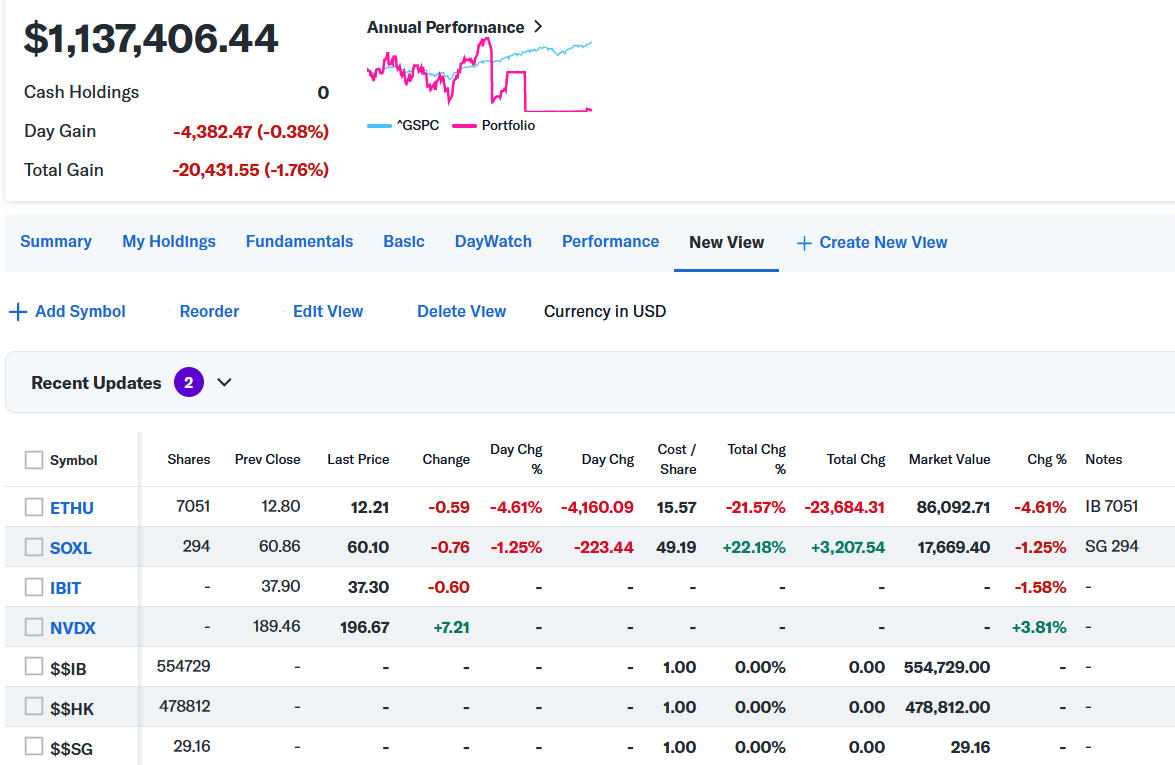Click the pink Portfolio legend swatch

coord(464,126)
